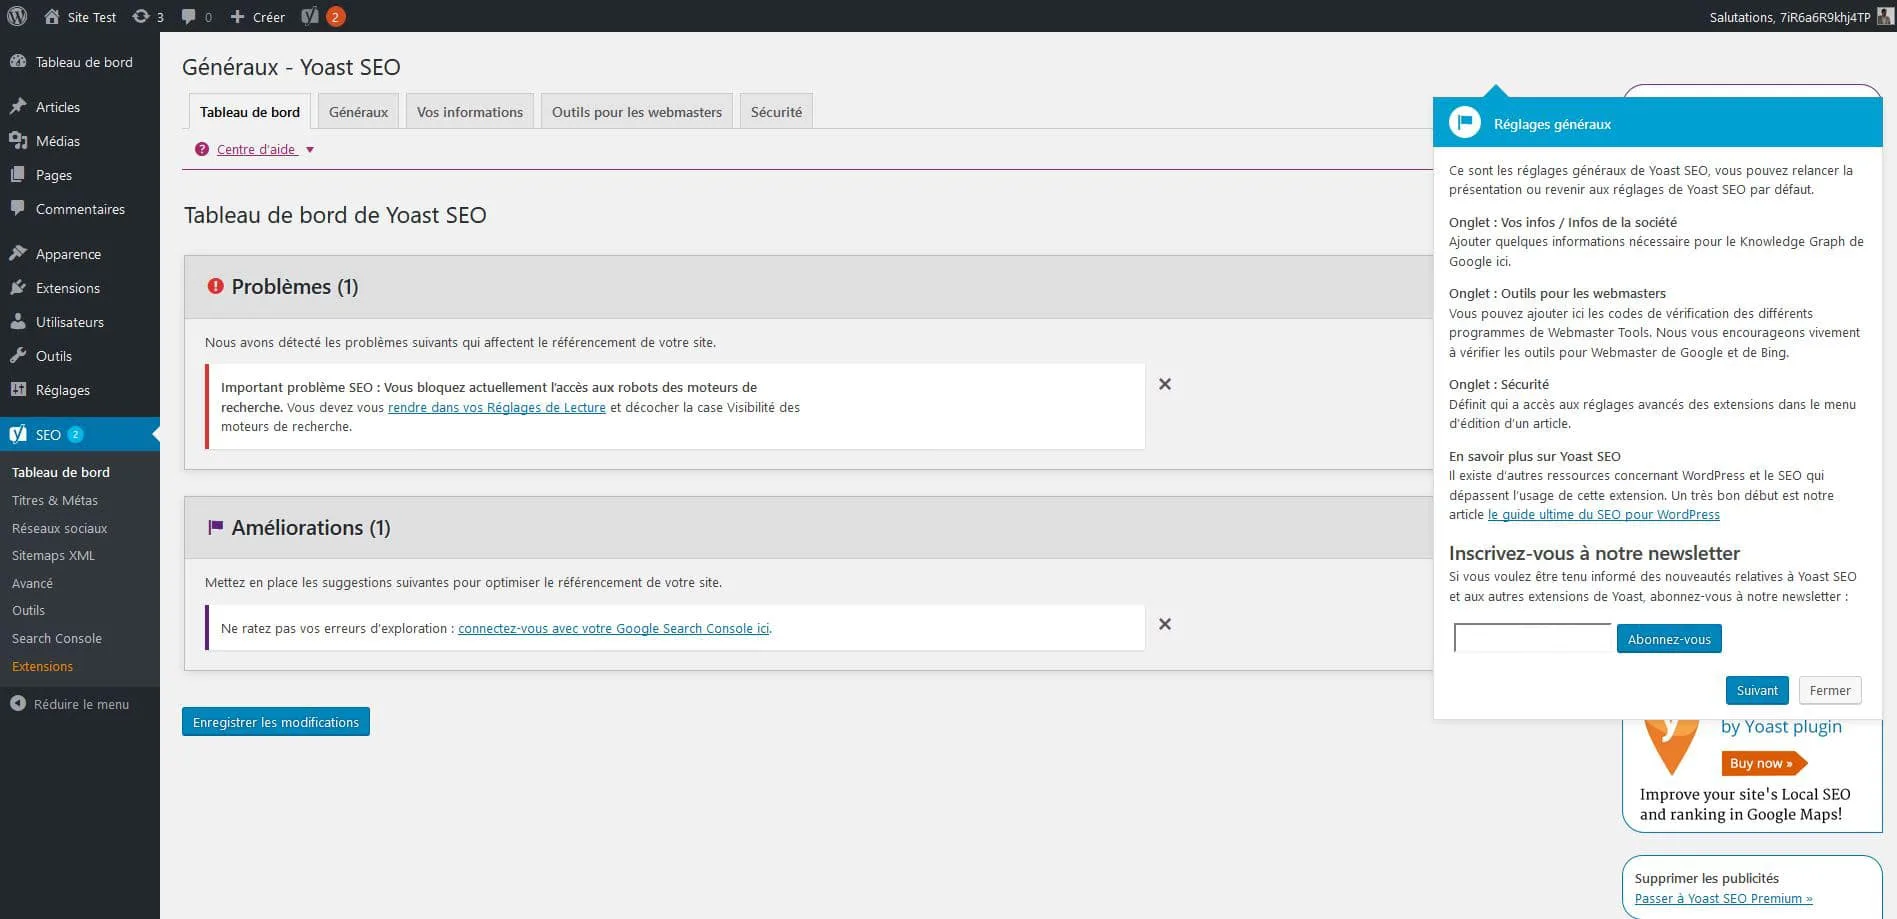
Task: Open Tableau de bord under SEO submenu
Action: pyautogui.click(x=61, y=472)
